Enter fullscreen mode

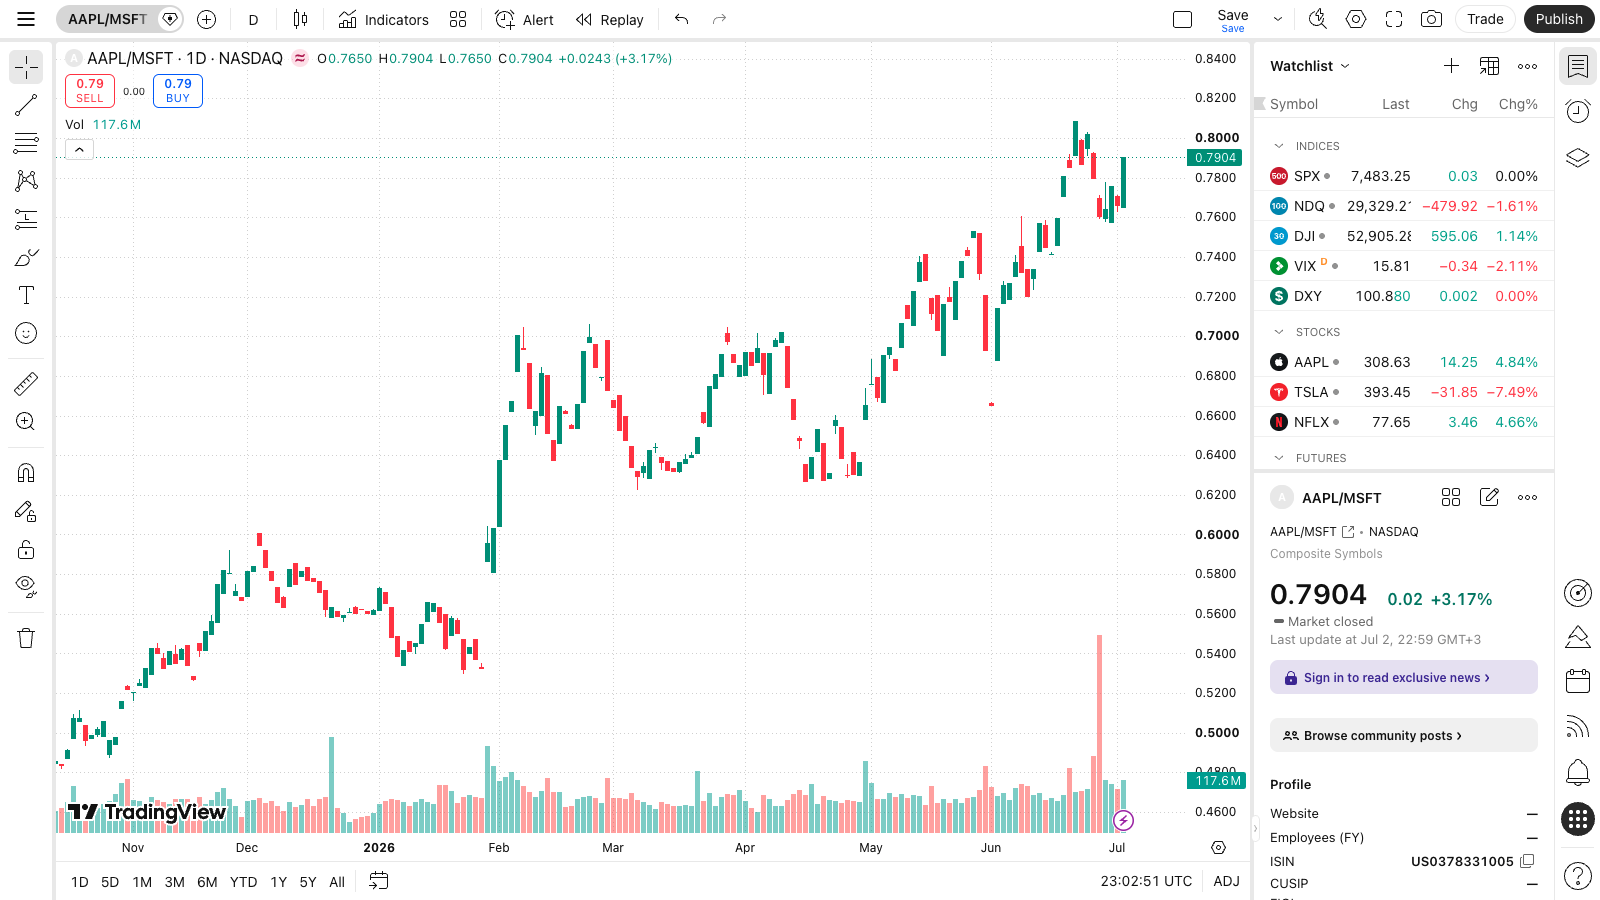[x=1394, y=19]
